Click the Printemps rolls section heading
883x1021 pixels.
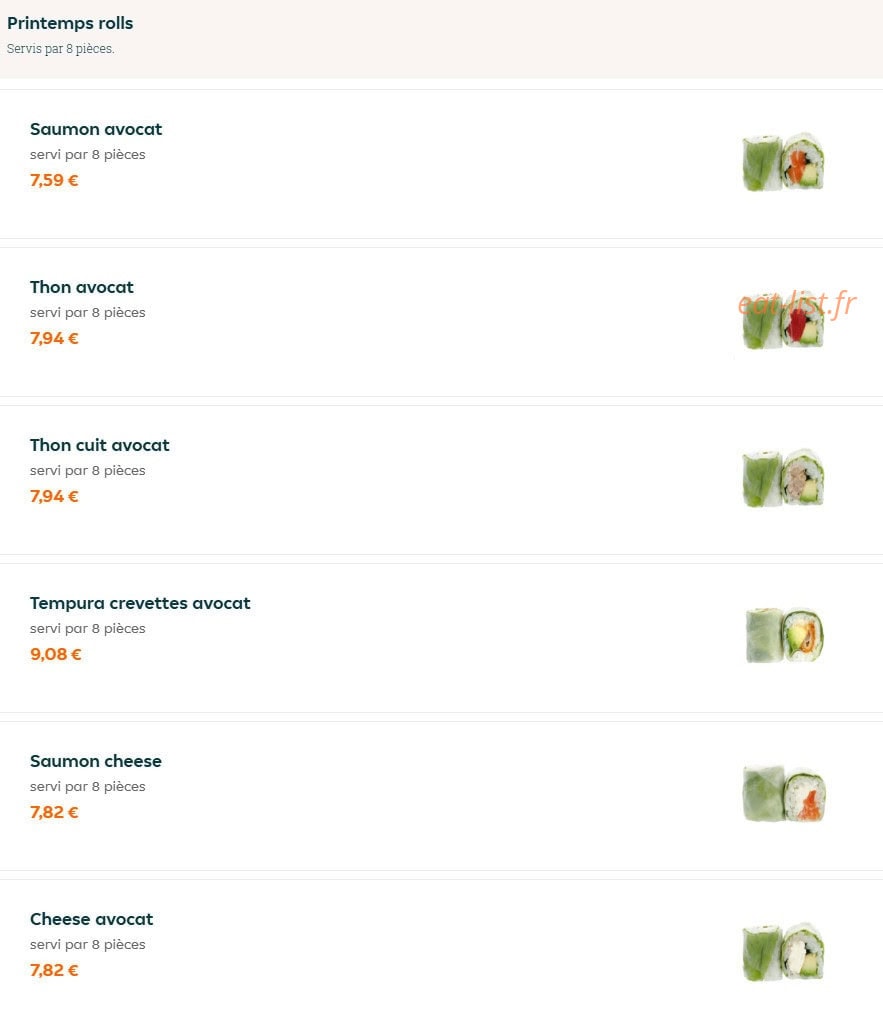click(x=70, y=23)
